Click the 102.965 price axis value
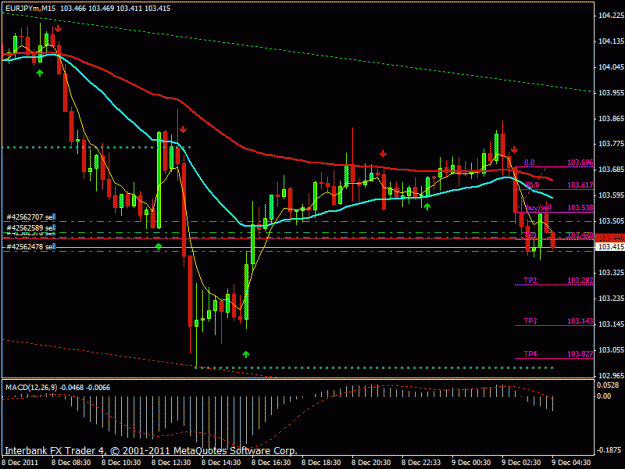This screenshot has height=469, width=625. tap(611, 375)
